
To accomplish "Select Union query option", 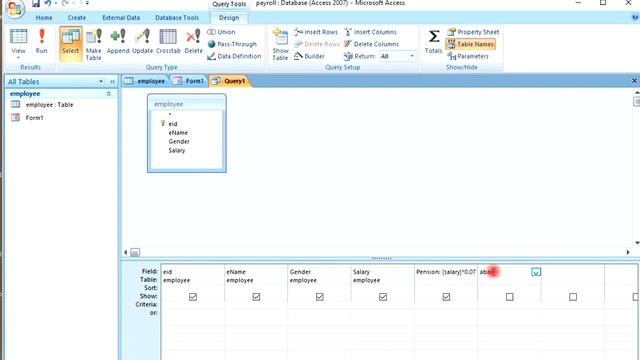I will pyautogui.click(x=221, y=32).
